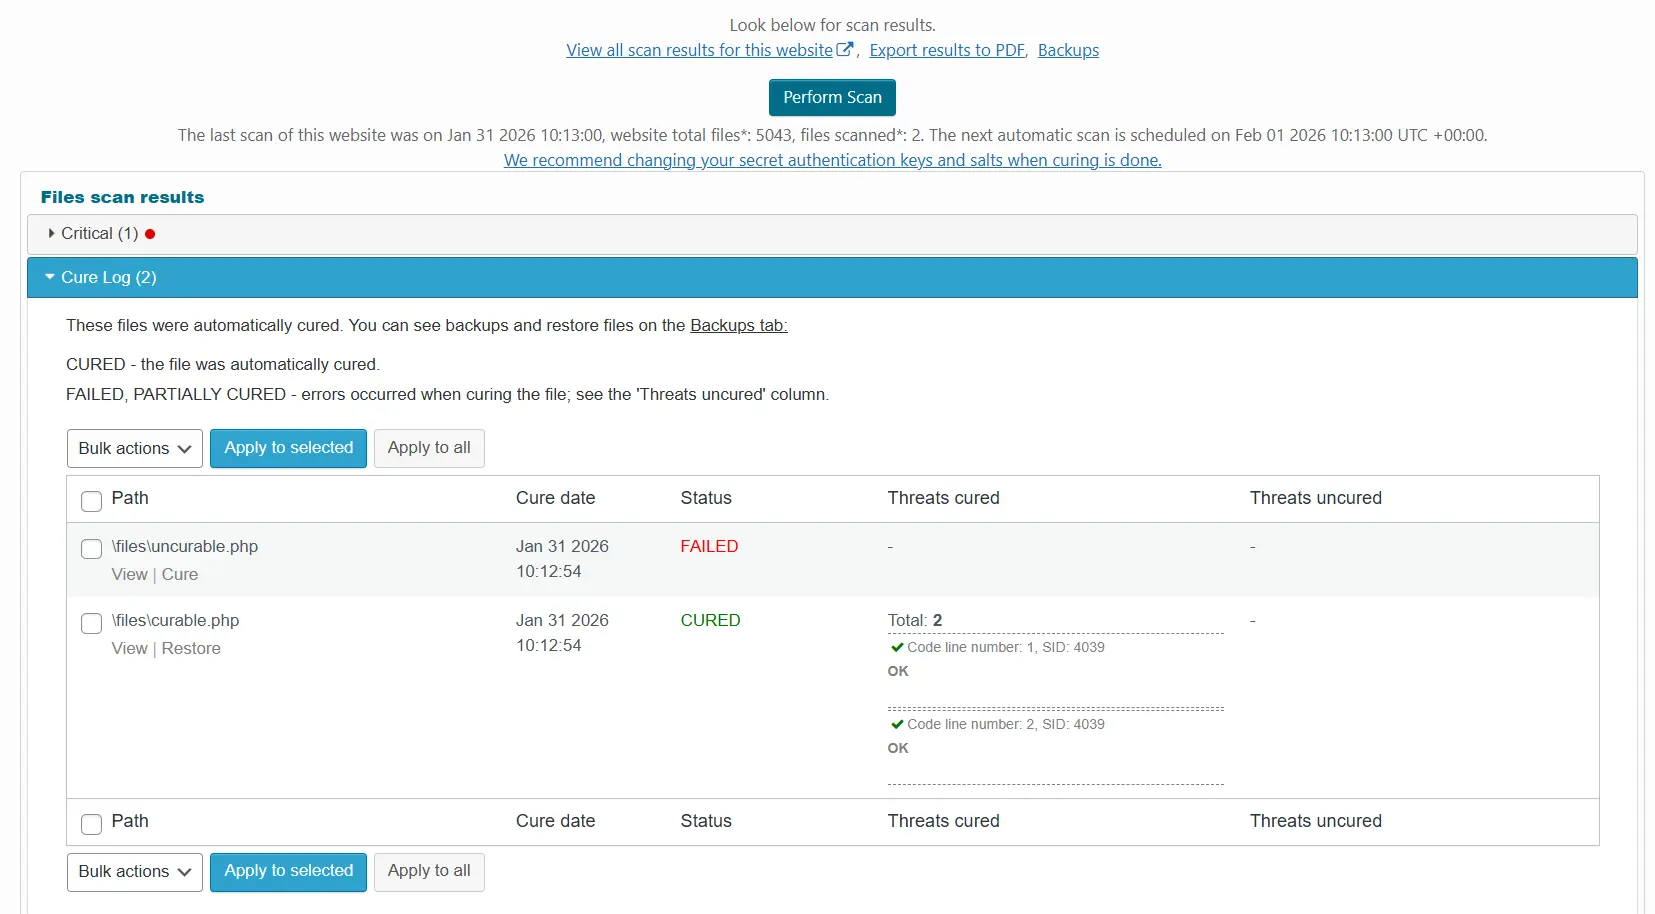Image resolution: width=1655 pixels, height=914 pixels.
Task: Open the bottom Bulk actions dropdown
Action: [x=135, y=872]
